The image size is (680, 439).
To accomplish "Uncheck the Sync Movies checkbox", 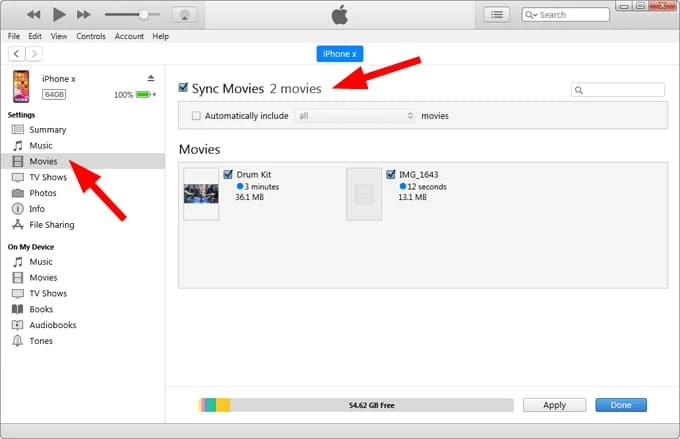I will tap(183, 88).
